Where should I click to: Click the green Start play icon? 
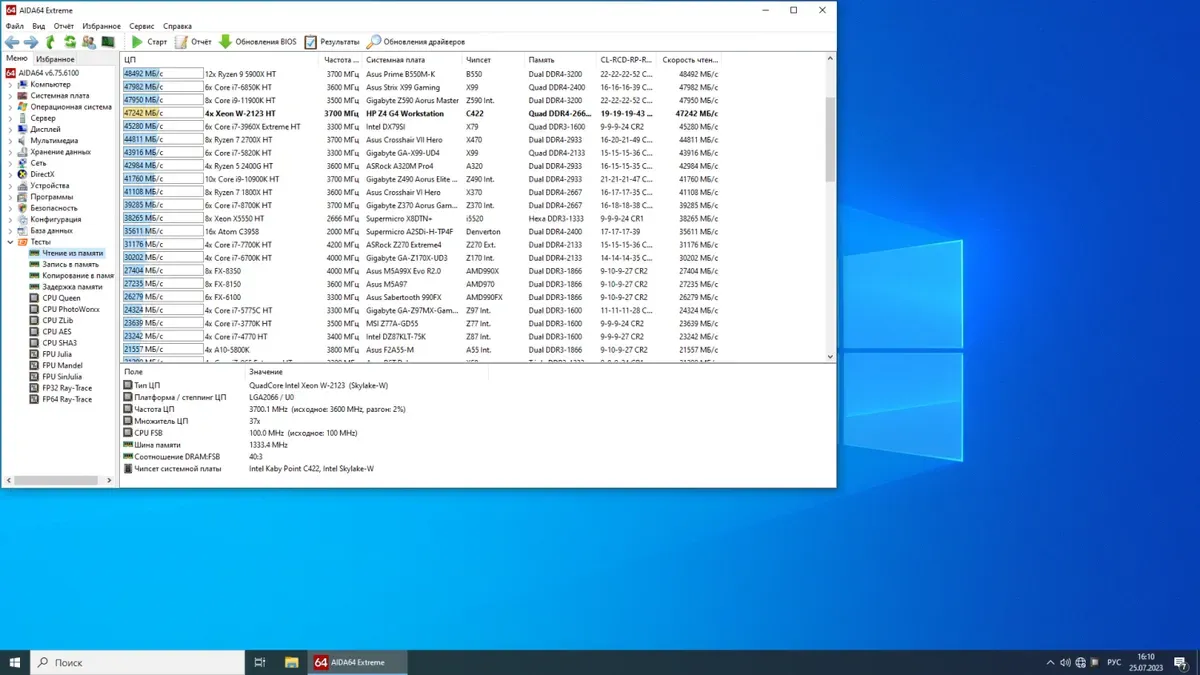point(137,42)
